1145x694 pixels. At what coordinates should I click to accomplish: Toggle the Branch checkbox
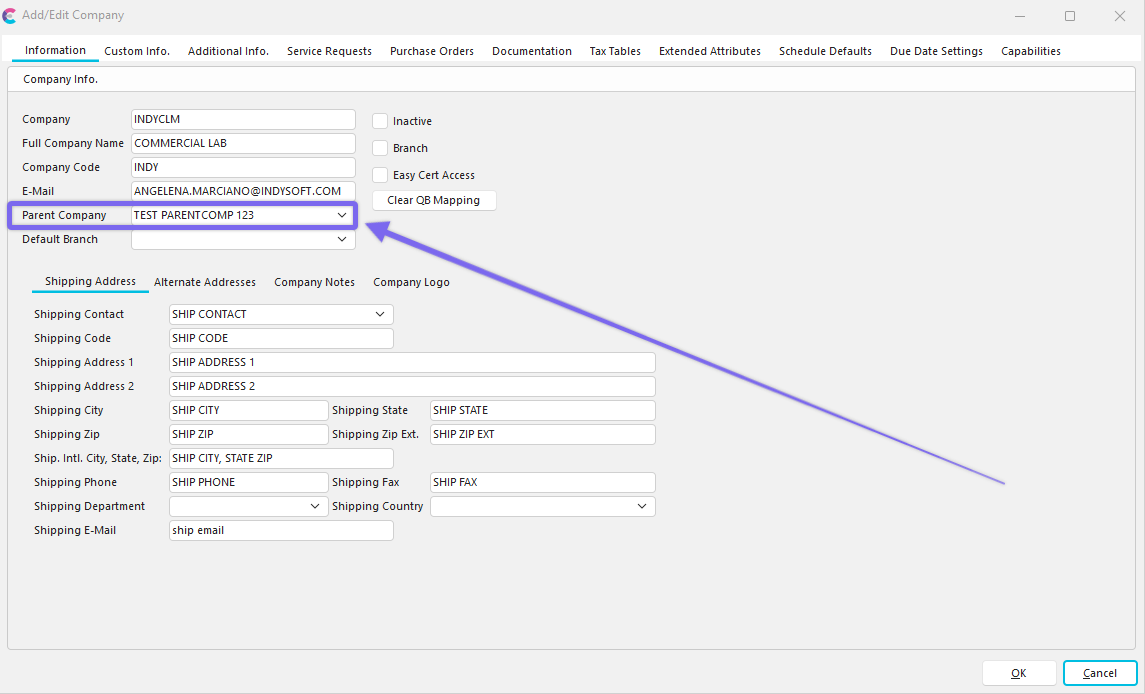coord(380,148)
